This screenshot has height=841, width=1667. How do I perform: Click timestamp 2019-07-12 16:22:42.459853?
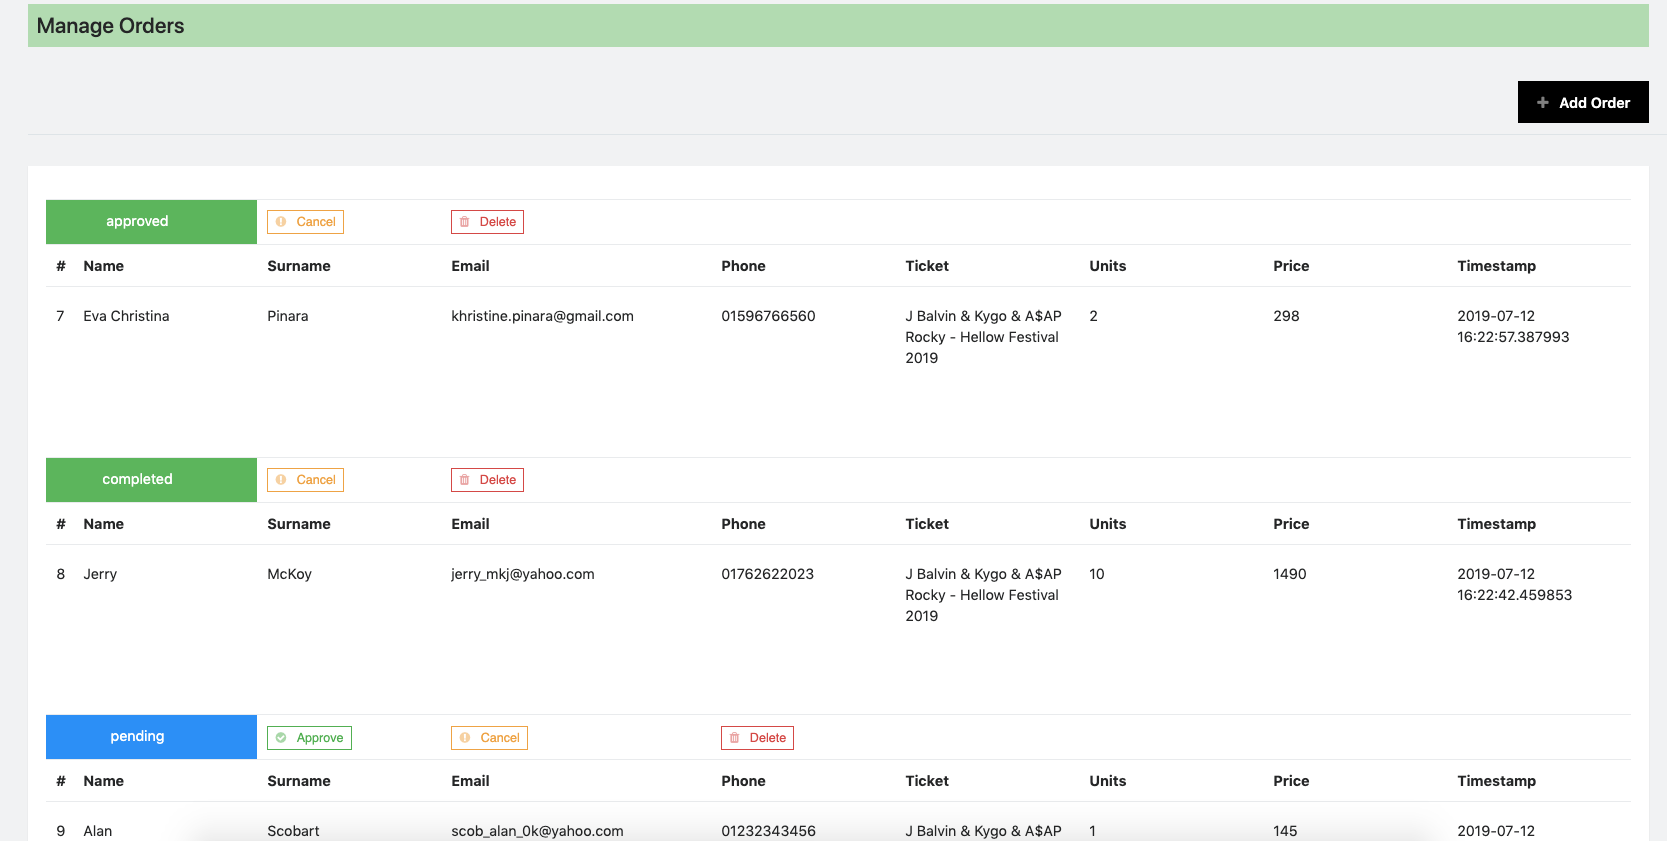[x=1514, y=584]
